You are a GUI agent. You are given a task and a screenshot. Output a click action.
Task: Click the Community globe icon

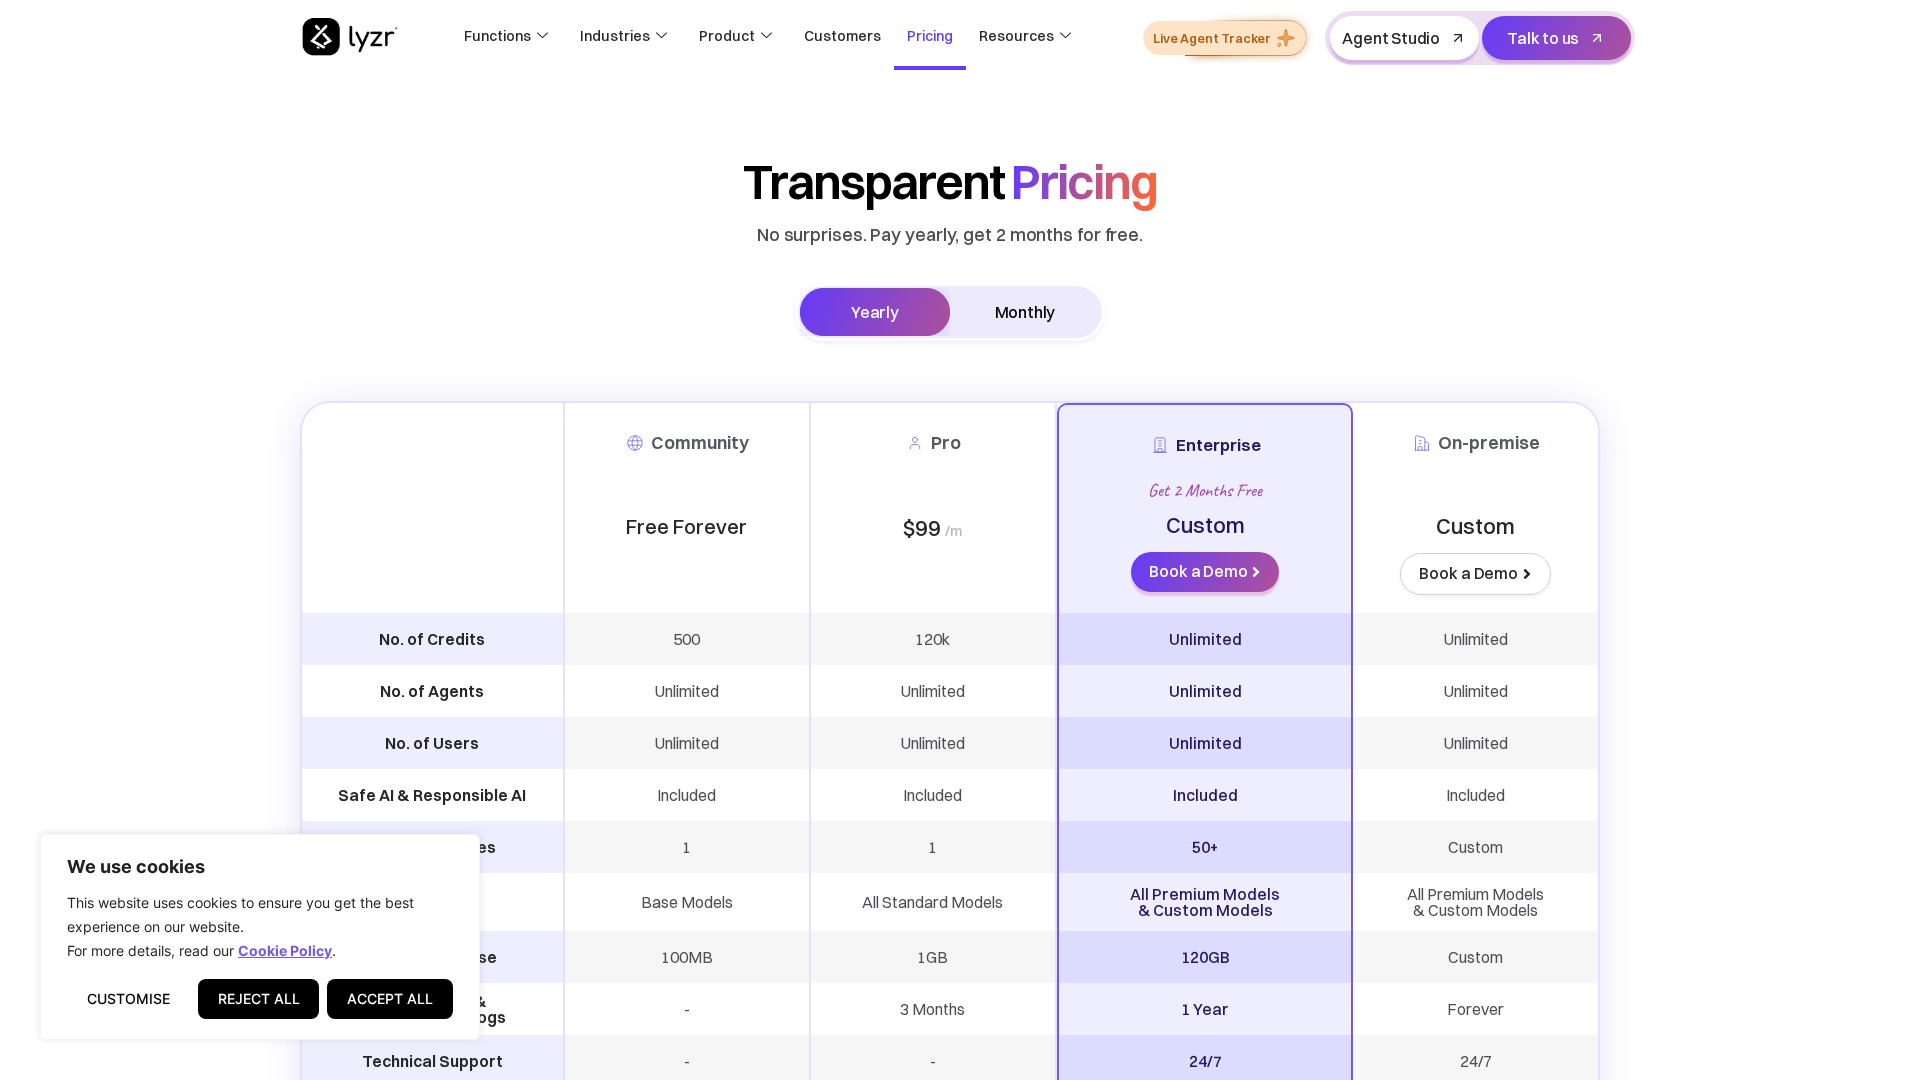[x=635, y=443]
